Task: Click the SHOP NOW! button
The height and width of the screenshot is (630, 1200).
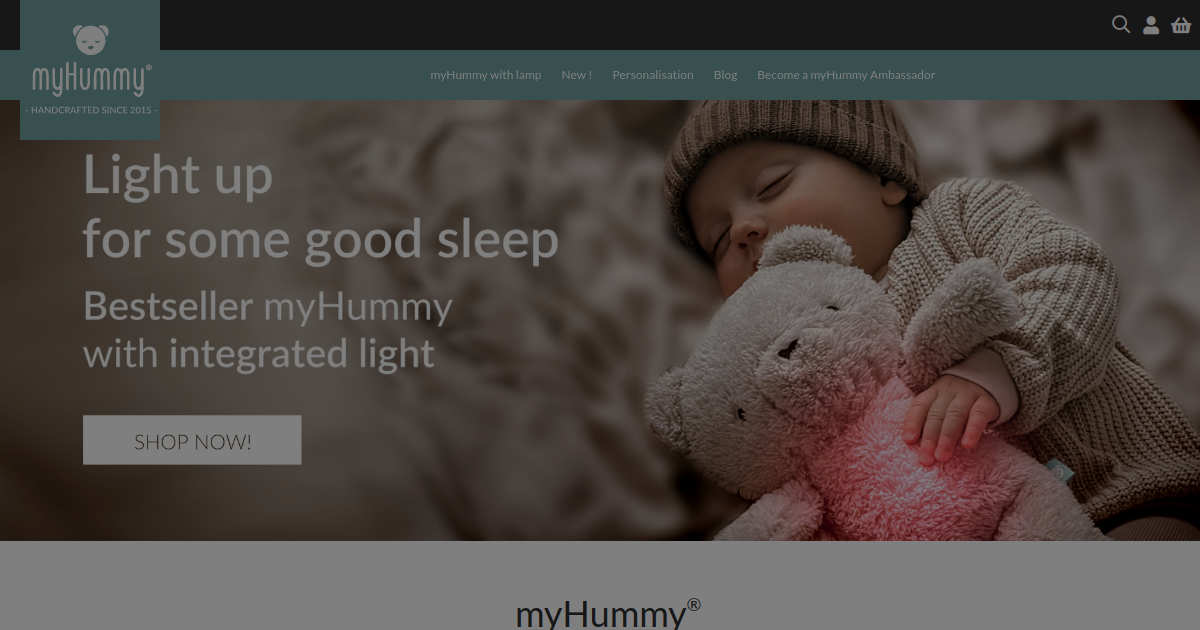Action: click(x=192, y=440)
